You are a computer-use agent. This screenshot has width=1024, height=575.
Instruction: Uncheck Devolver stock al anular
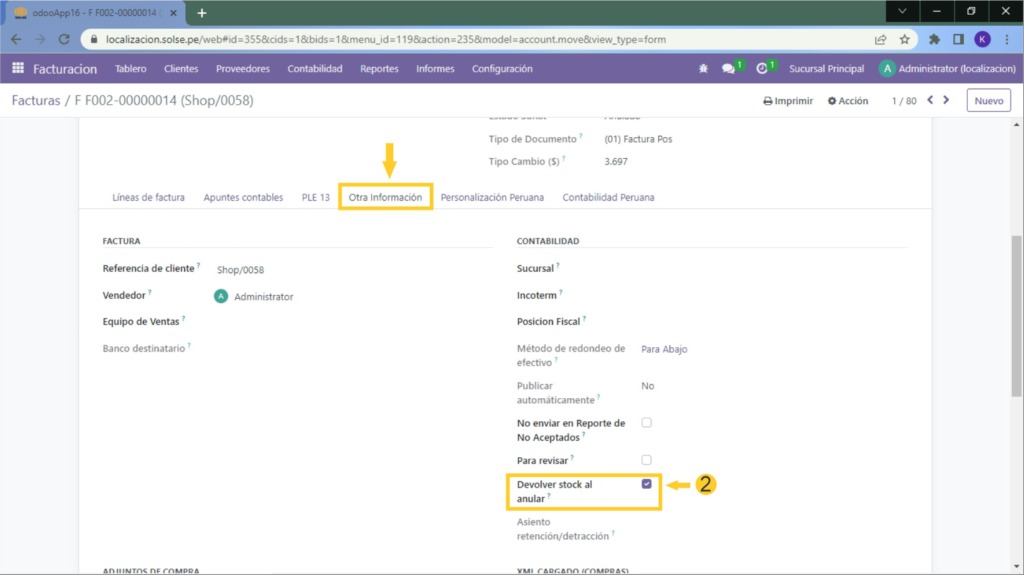pos(646,484)
